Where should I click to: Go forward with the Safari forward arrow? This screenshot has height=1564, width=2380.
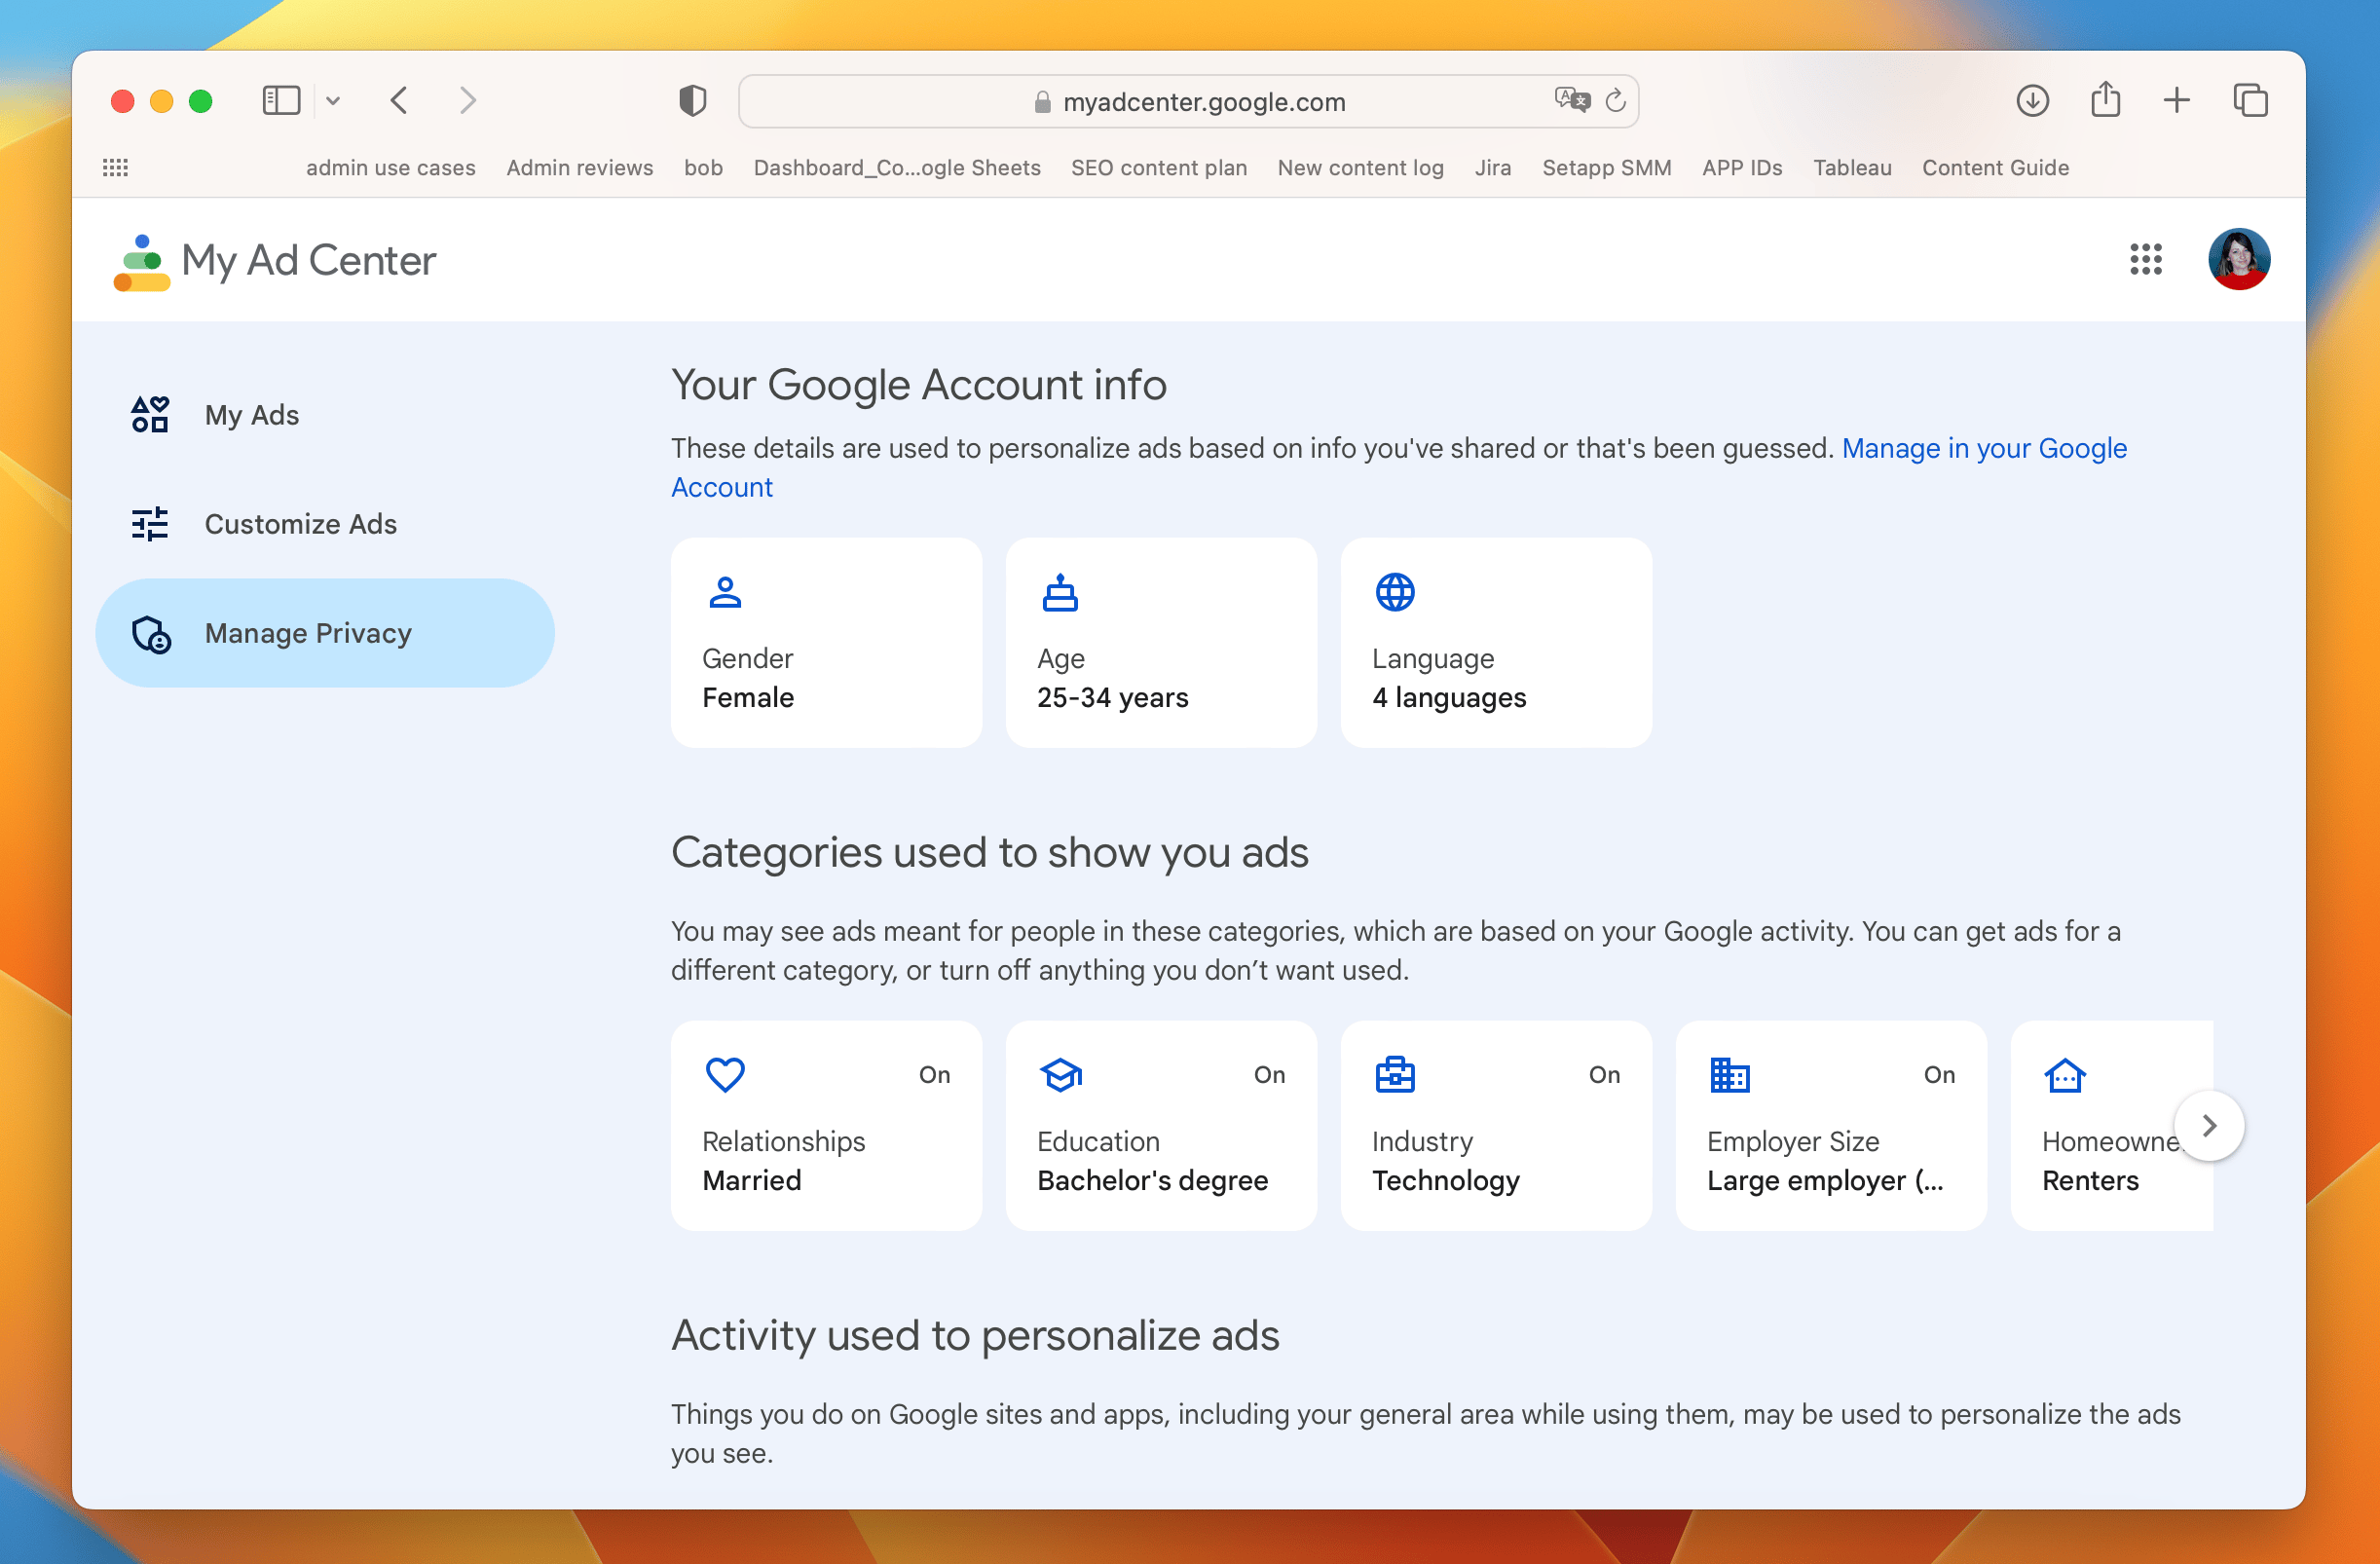coord(467,101)
